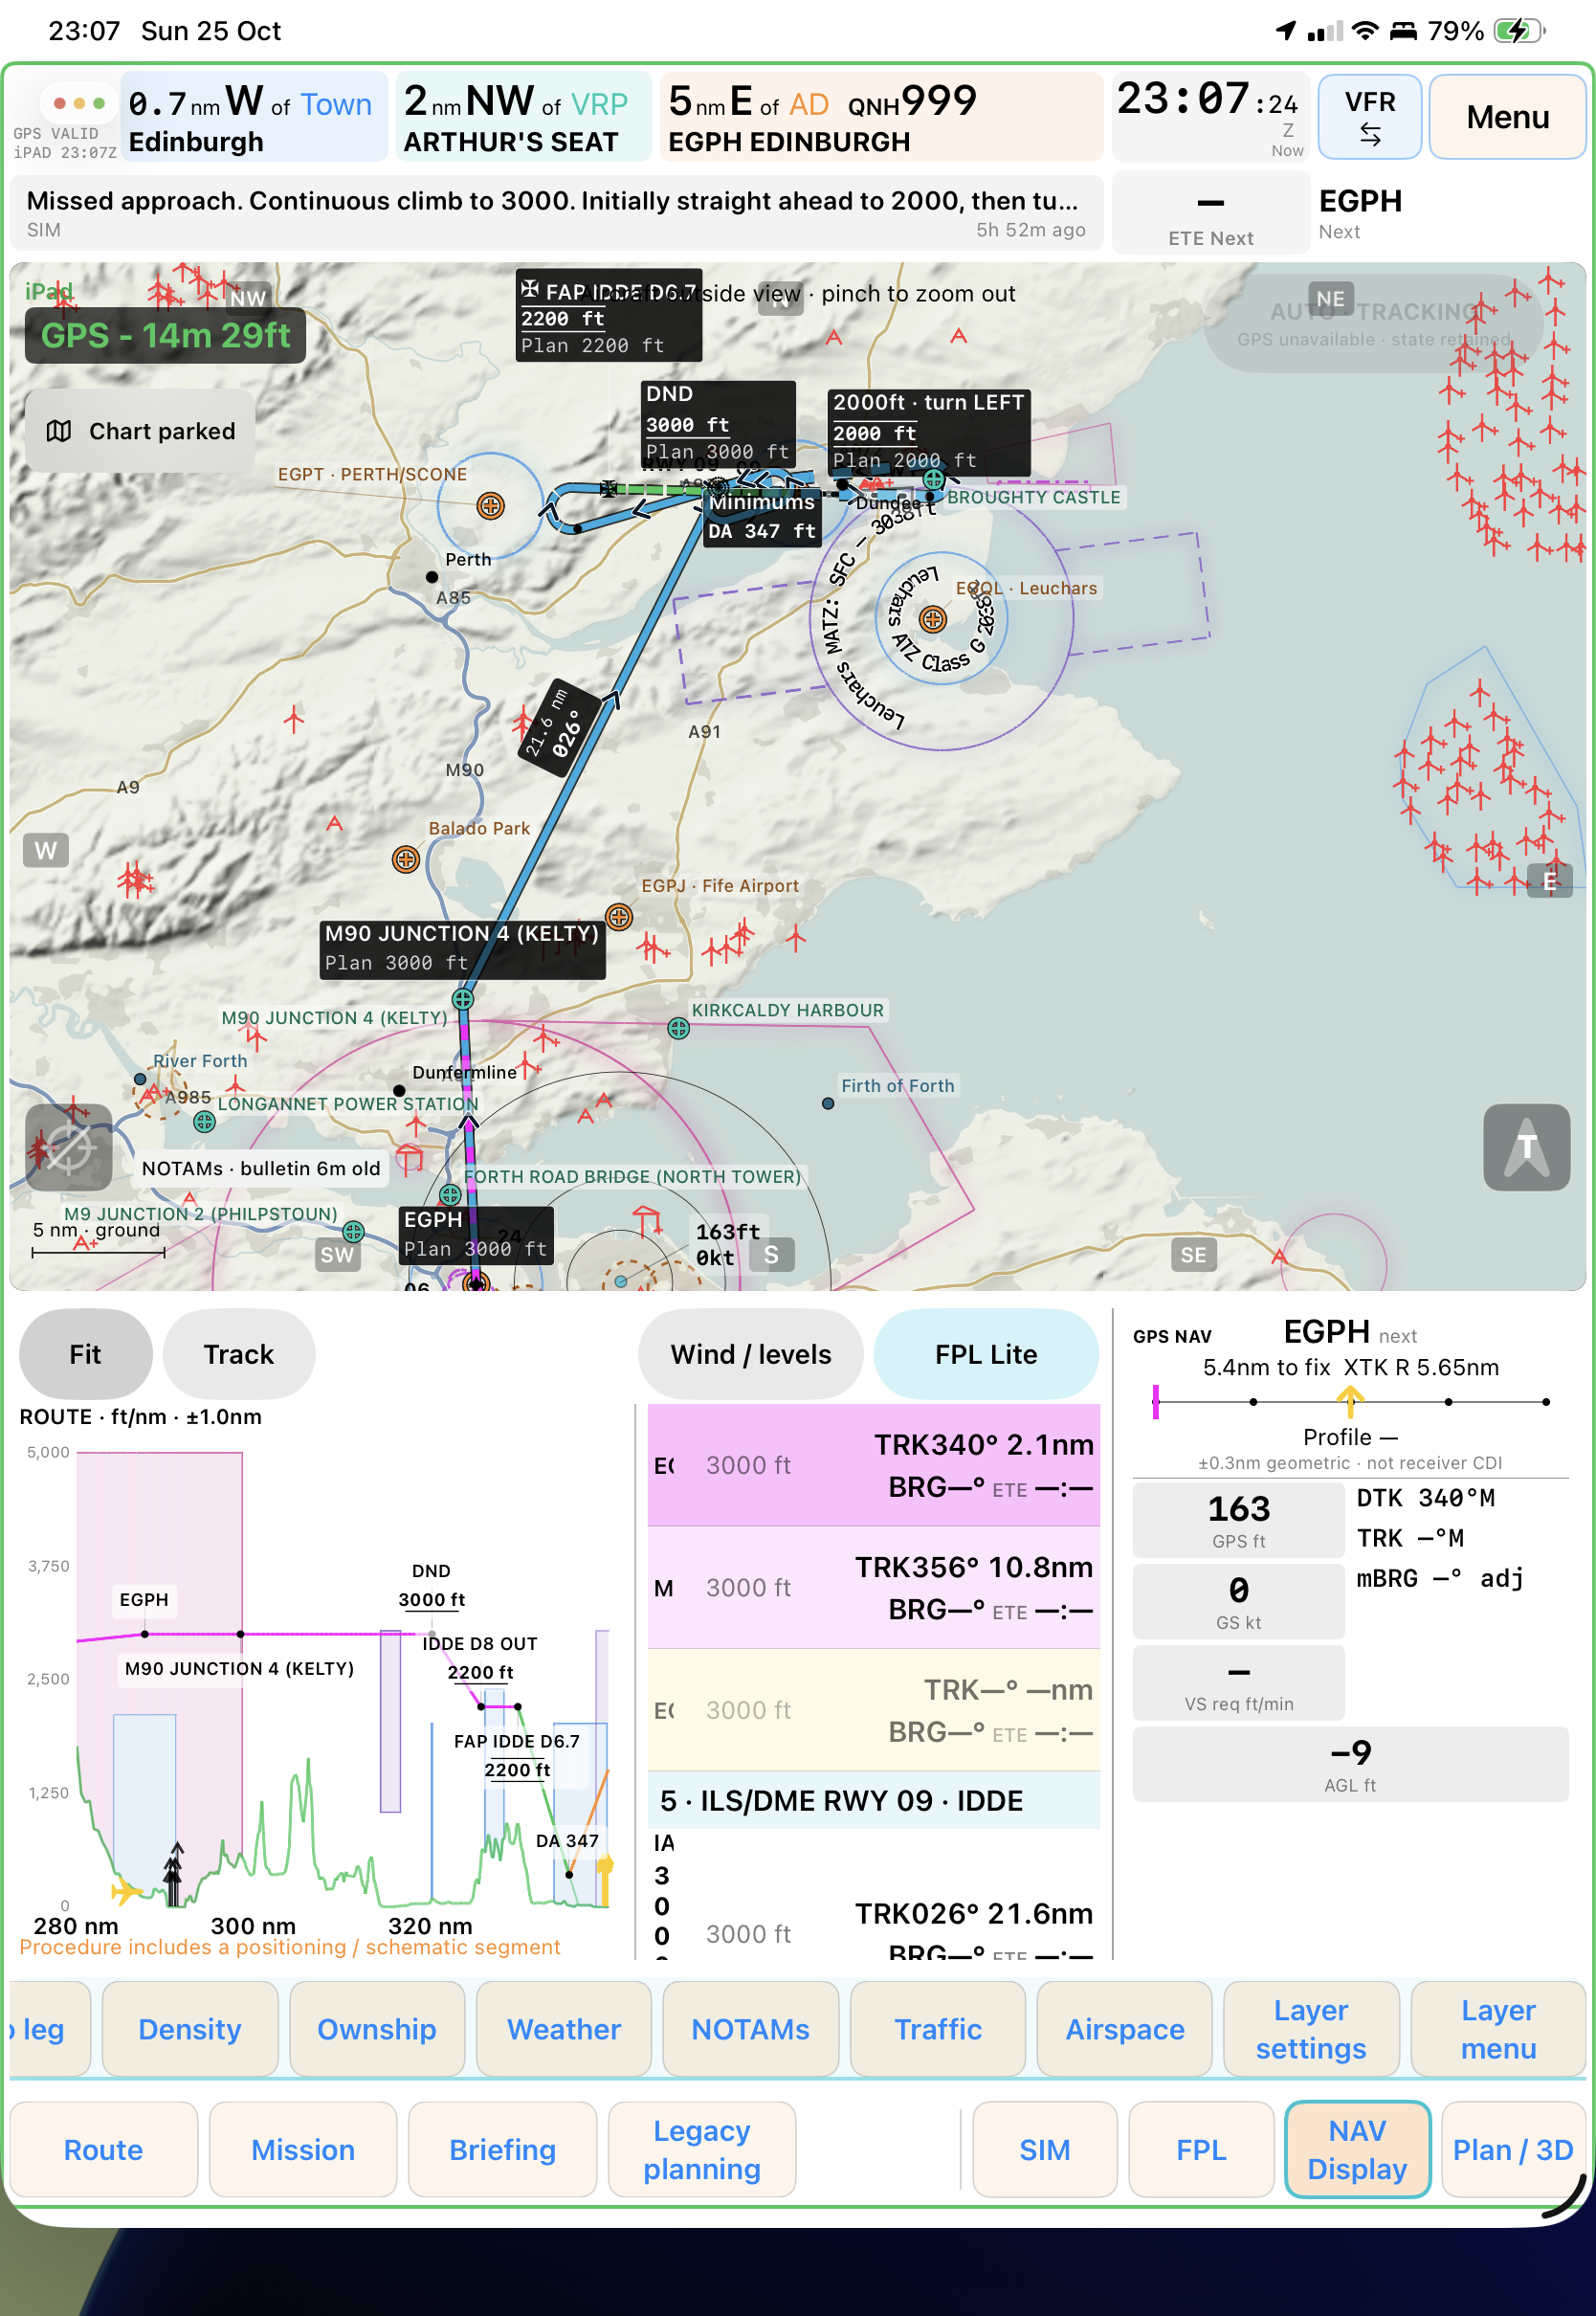Tap the S compass marker on map
The height and width of the screenshot is (2316, 1596).
[x=771, y=1255]
